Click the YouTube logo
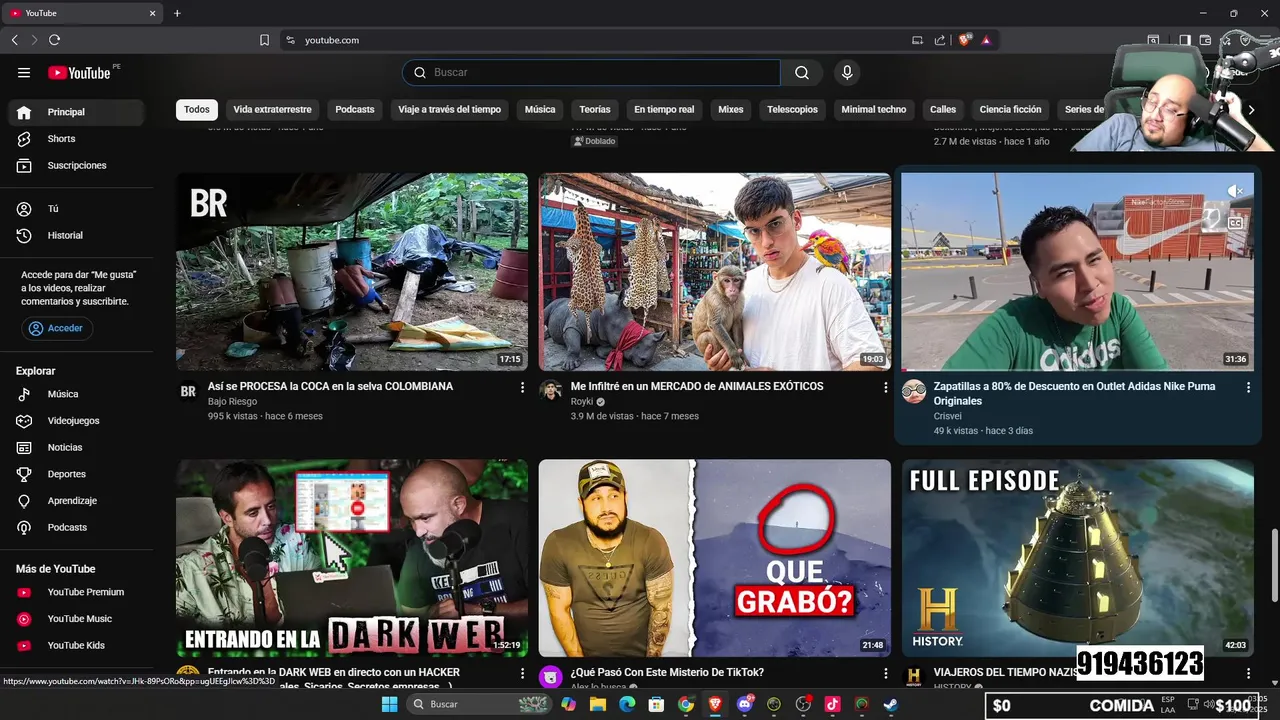The image size is (1280, 720). pos(79,72)
